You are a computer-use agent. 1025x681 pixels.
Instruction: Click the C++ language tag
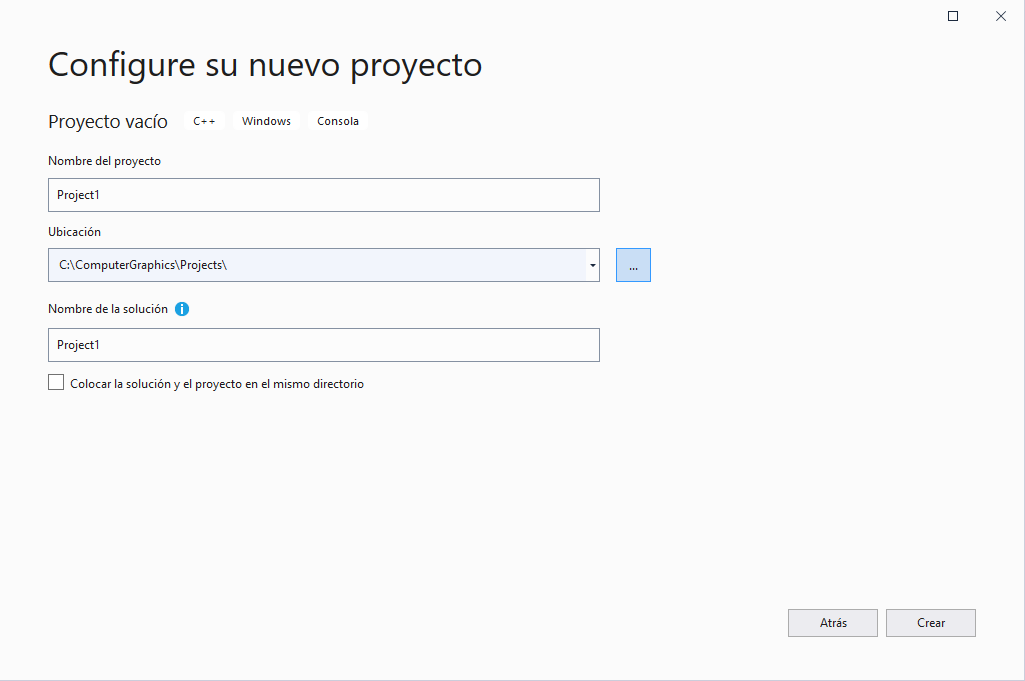point(204,120)
